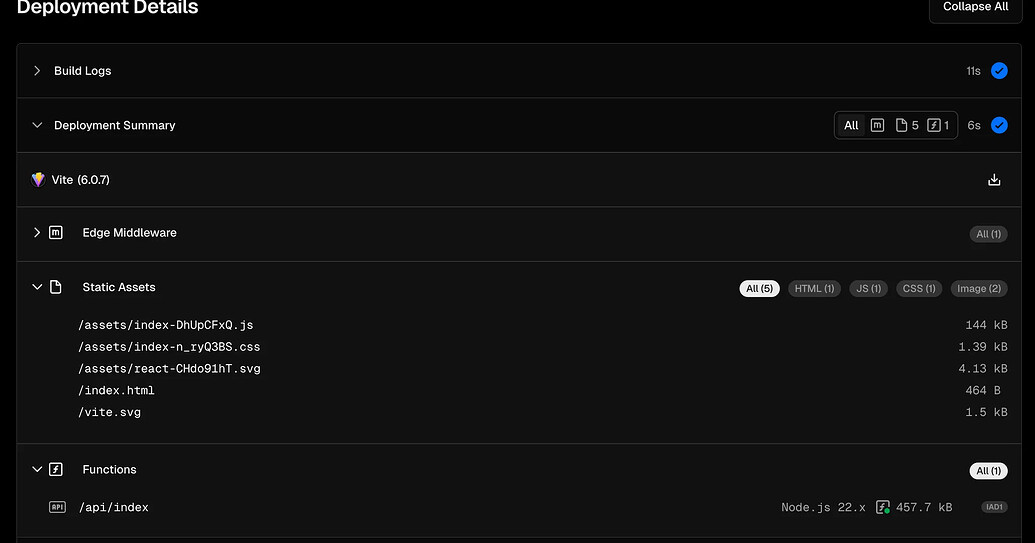
Task: Select the HTML (1) asset filter
Action: [x=814, y=288]
